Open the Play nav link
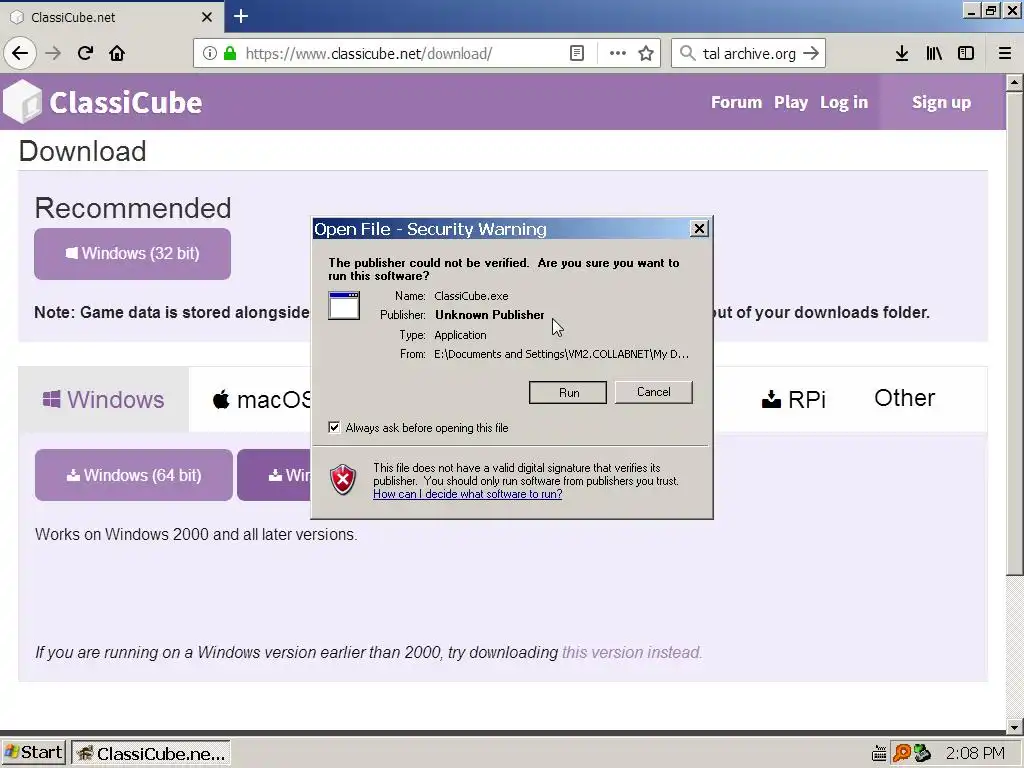This screenshot has width=1024, height=768. click(x=791, y=103)
